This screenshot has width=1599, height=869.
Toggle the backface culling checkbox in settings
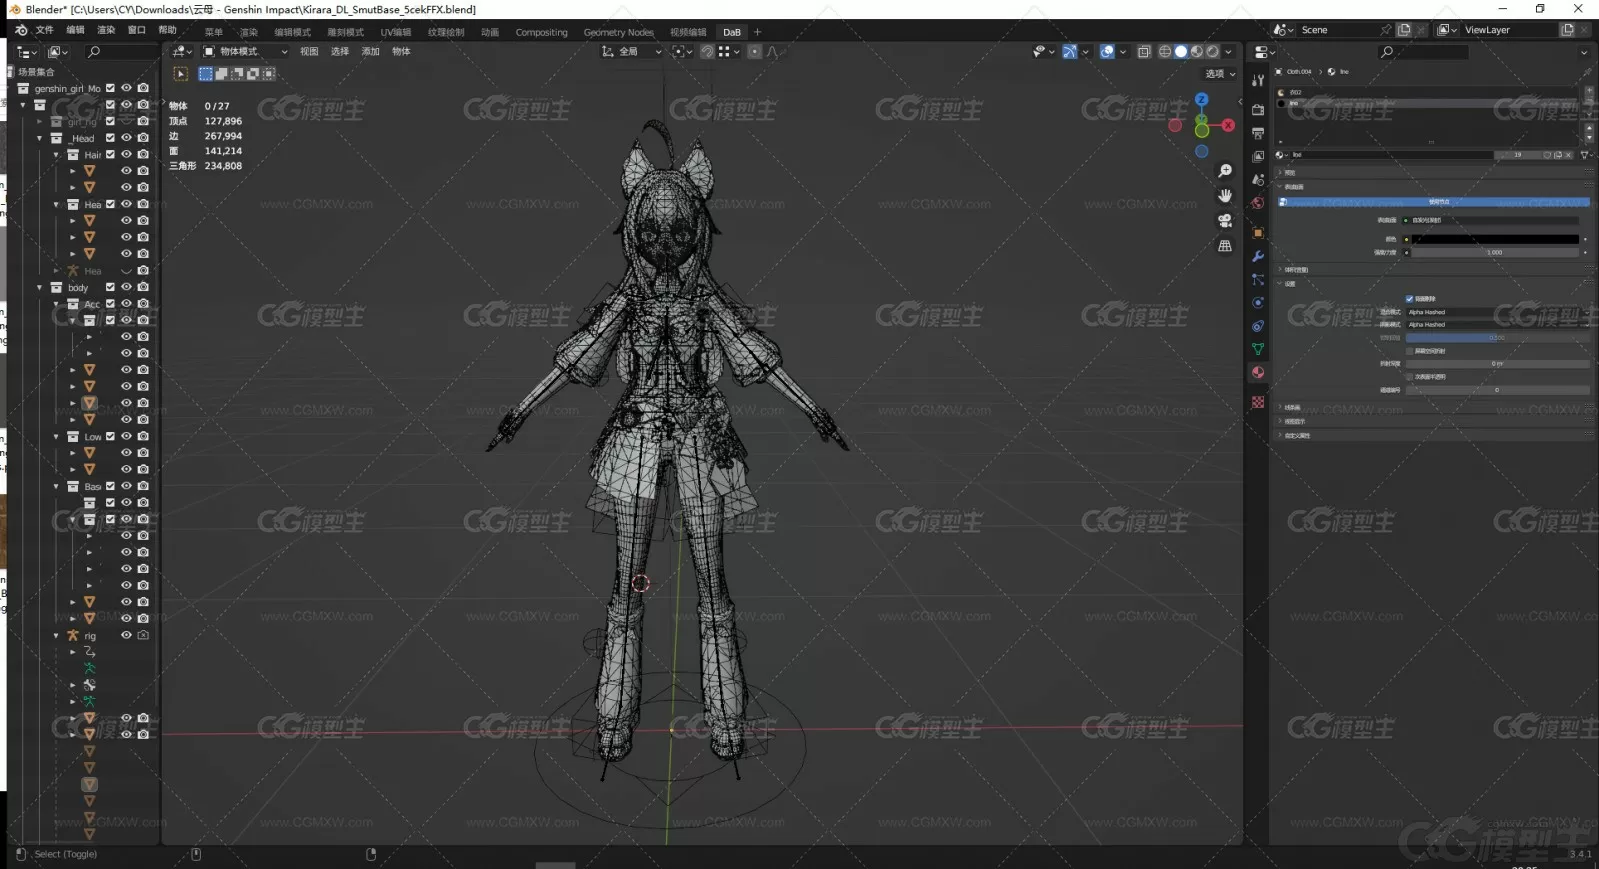point(1410,299)
